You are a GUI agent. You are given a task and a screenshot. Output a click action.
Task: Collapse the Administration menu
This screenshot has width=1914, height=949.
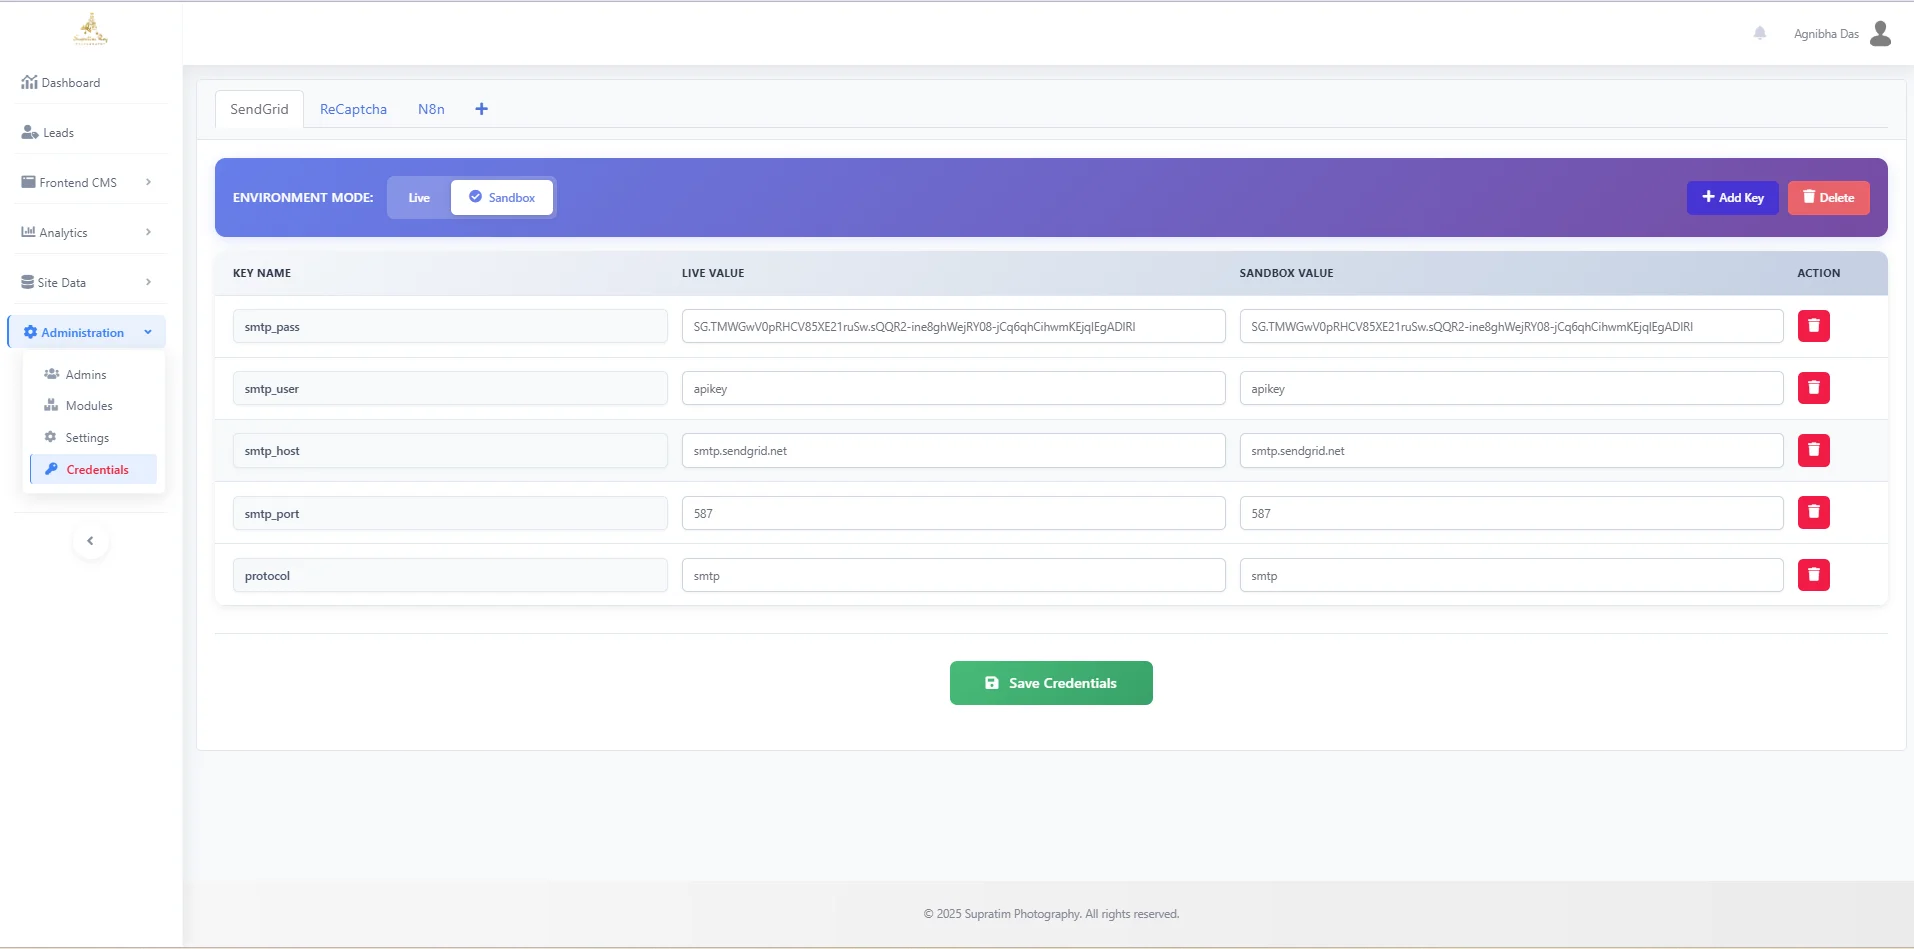[86, 333]
